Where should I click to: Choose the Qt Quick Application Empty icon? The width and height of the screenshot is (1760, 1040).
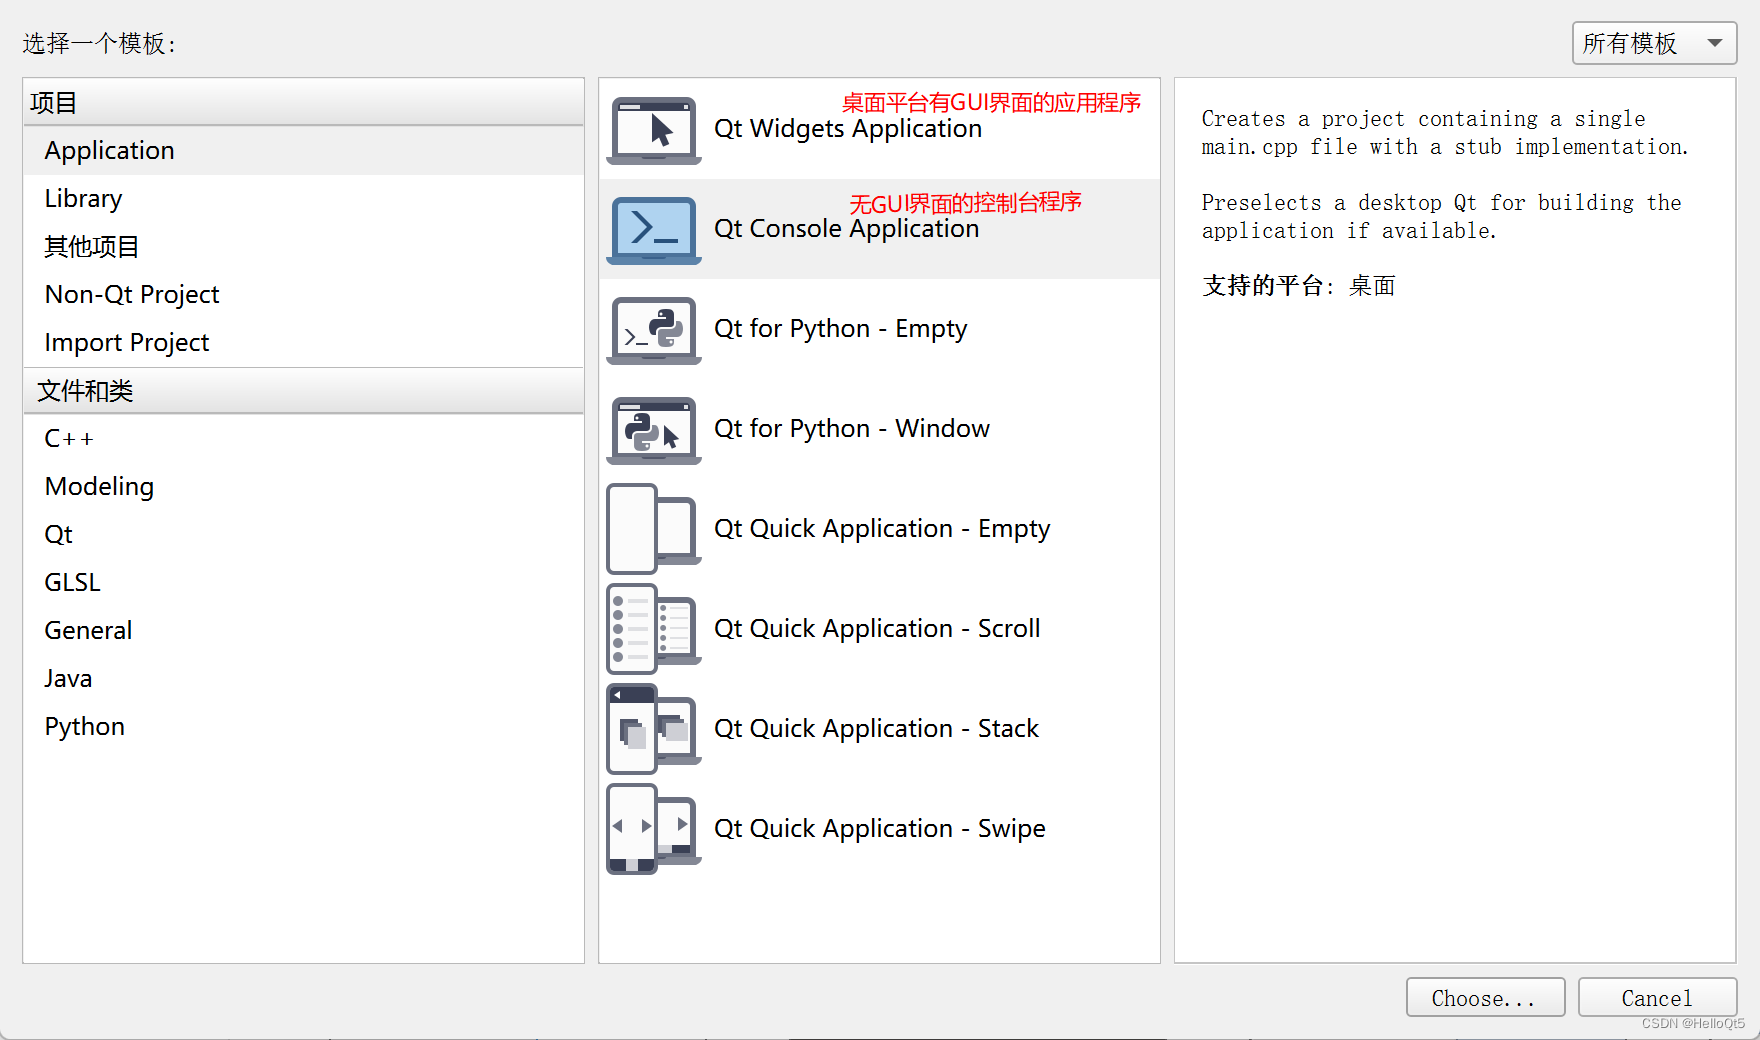[654, 529]
